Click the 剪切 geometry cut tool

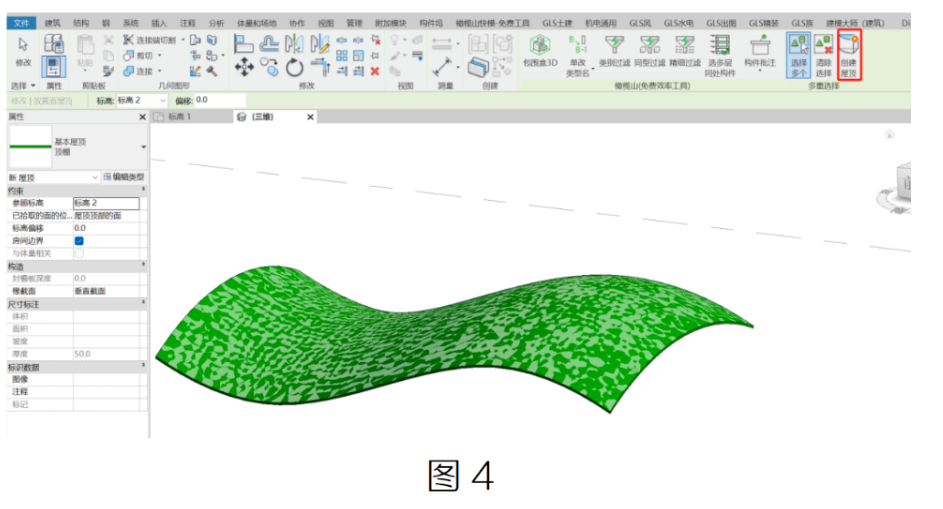[138, 55]
